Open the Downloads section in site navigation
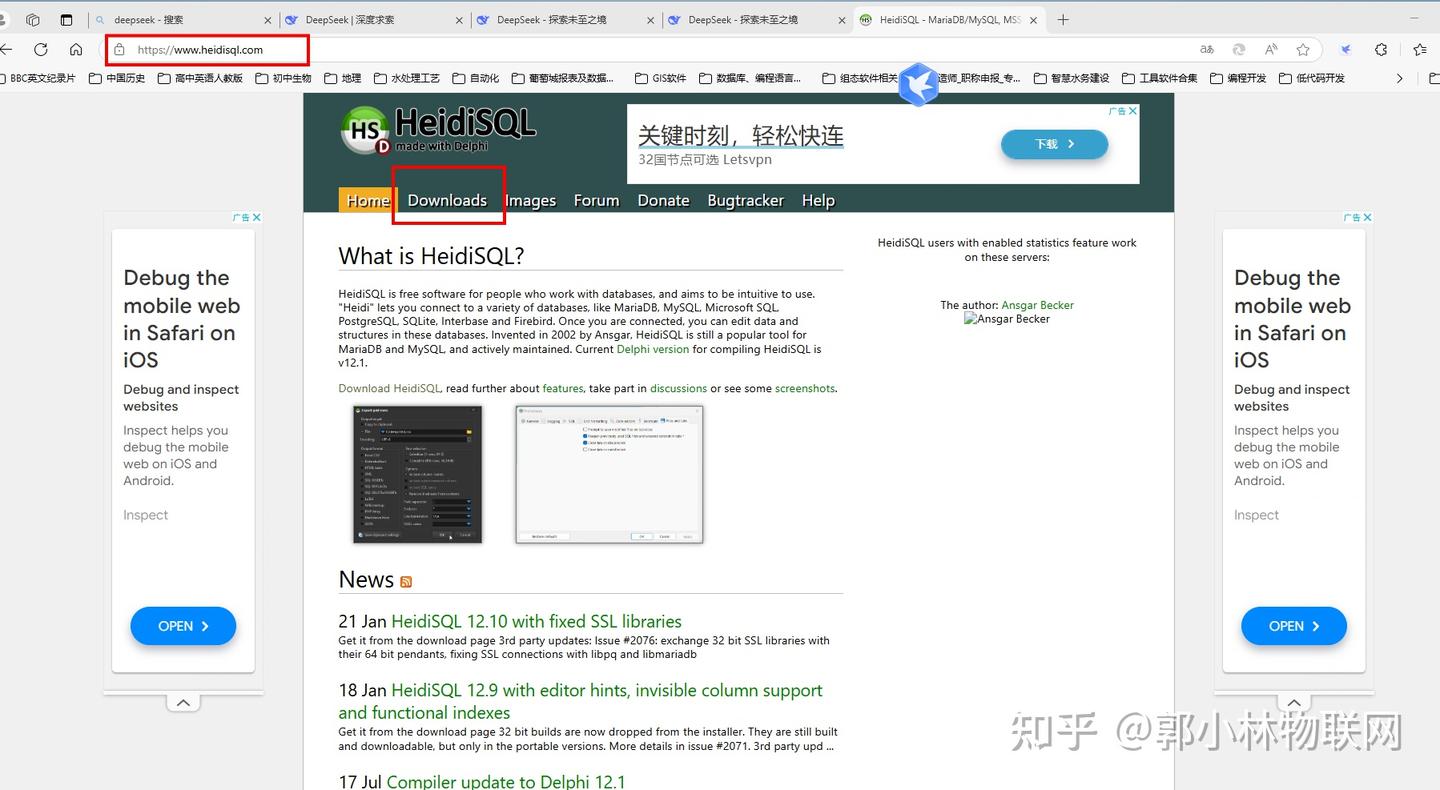This screenshot has width=1440, height=790. 447,200
